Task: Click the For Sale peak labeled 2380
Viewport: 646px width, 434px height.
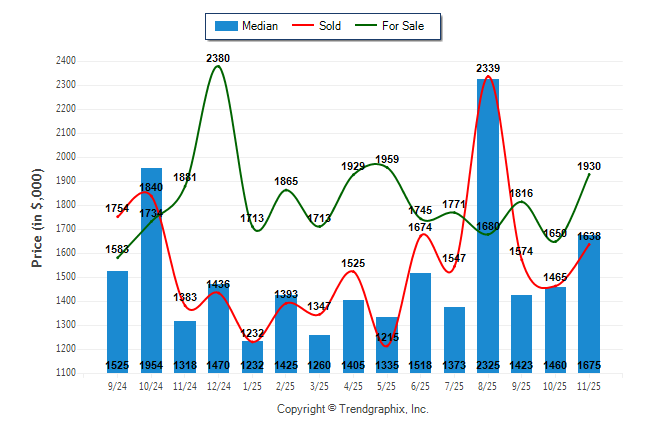Action: [x=219, y=66]
